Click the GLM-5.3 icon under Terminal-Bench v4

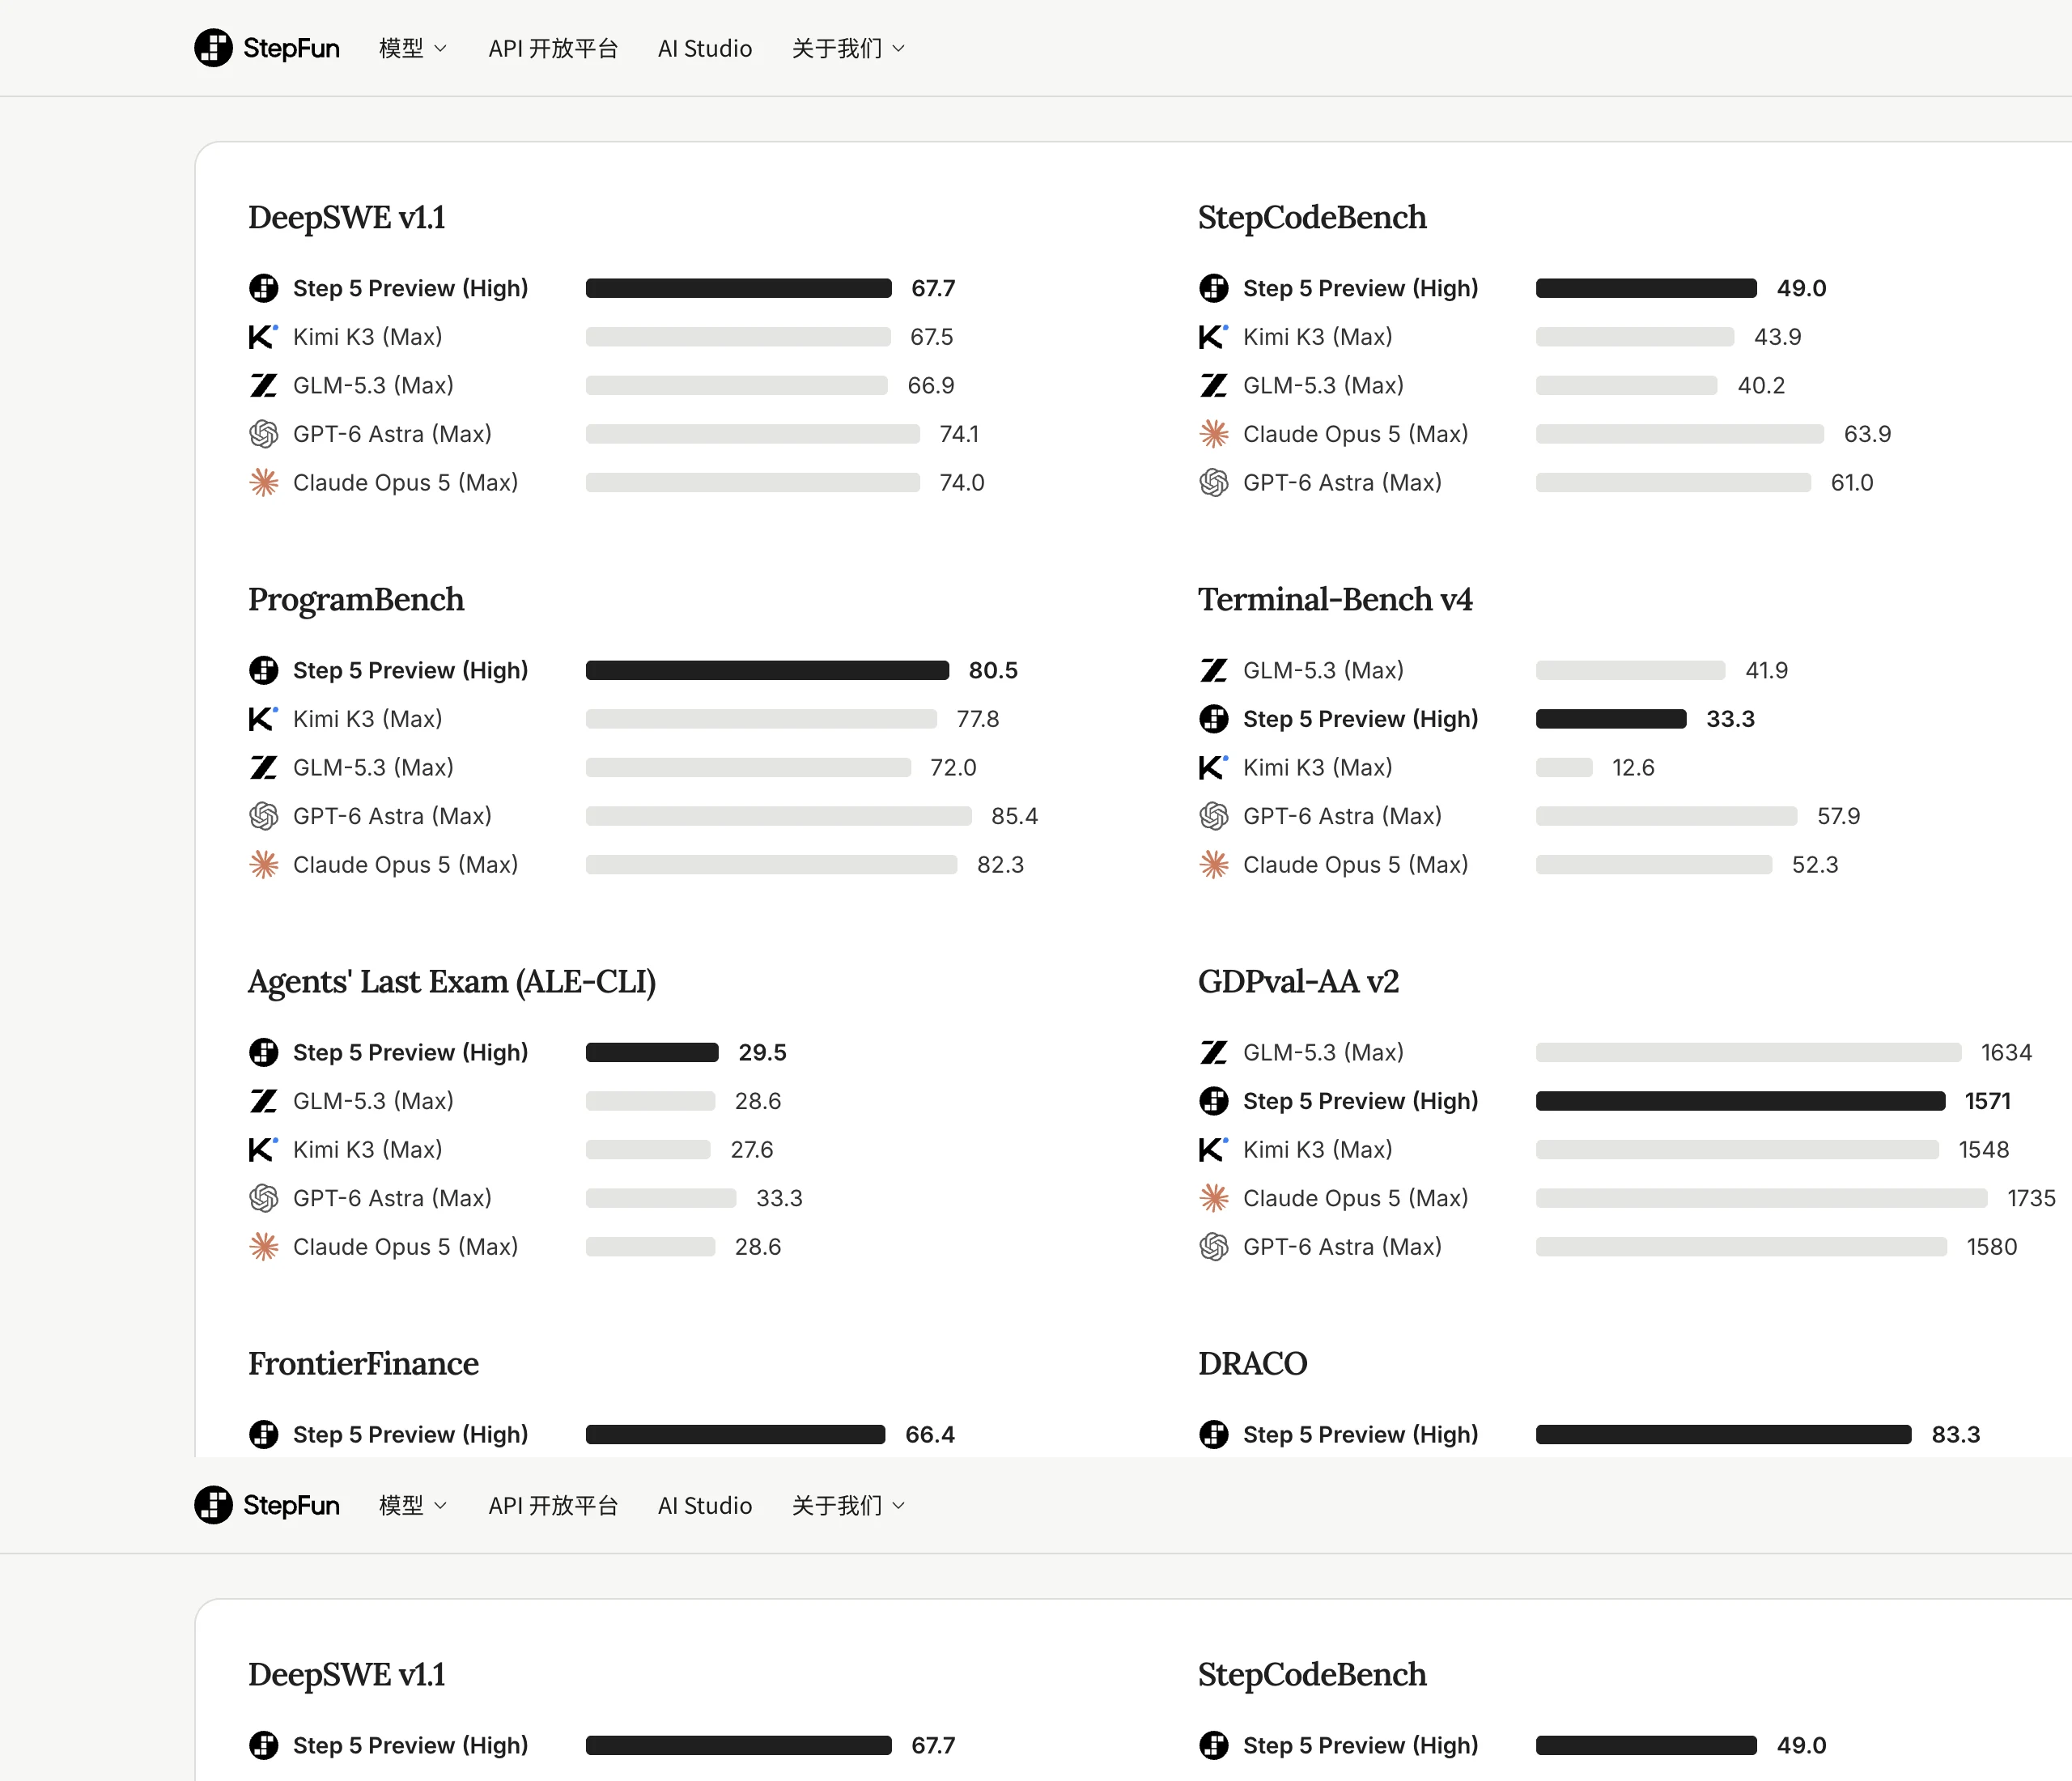(1213, 670)
